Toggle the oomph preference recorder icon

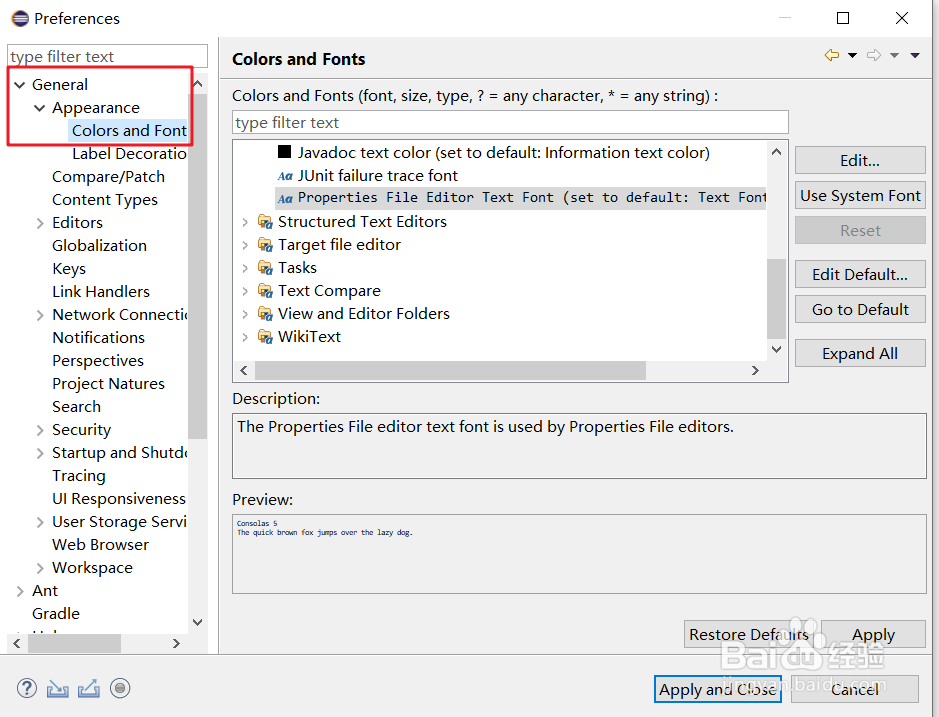(x=120, y=688)
